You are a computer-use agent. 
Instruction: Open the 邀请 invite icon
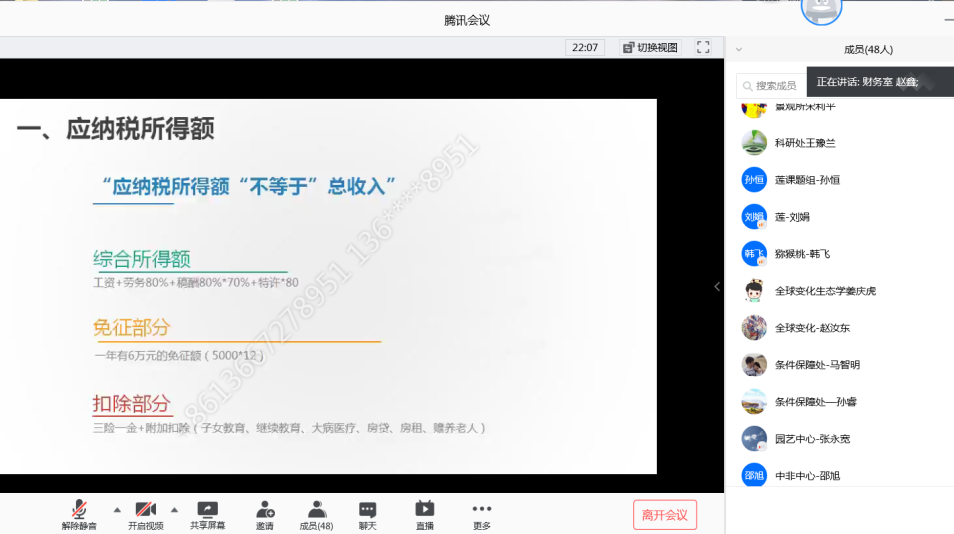[x=264, y=514]
